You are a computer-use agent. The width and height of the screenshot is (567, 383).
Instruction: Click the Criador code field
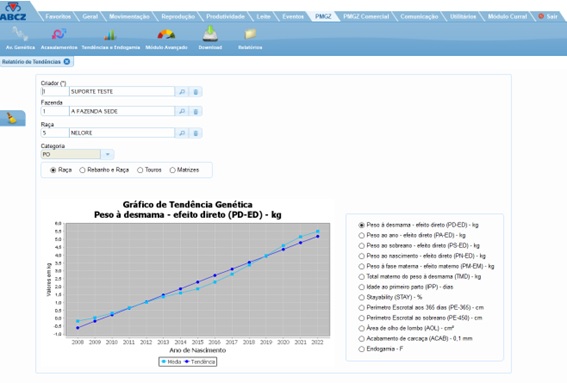(55, 92)
